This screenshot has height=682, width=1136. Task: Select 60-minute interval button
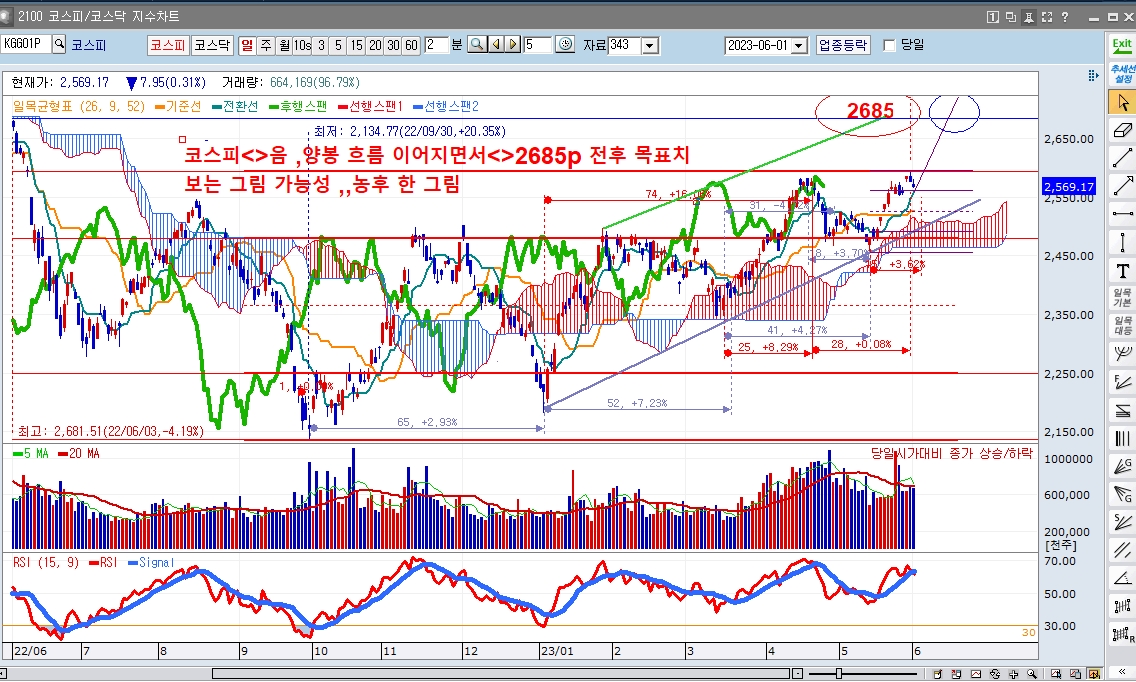[411, 45]
